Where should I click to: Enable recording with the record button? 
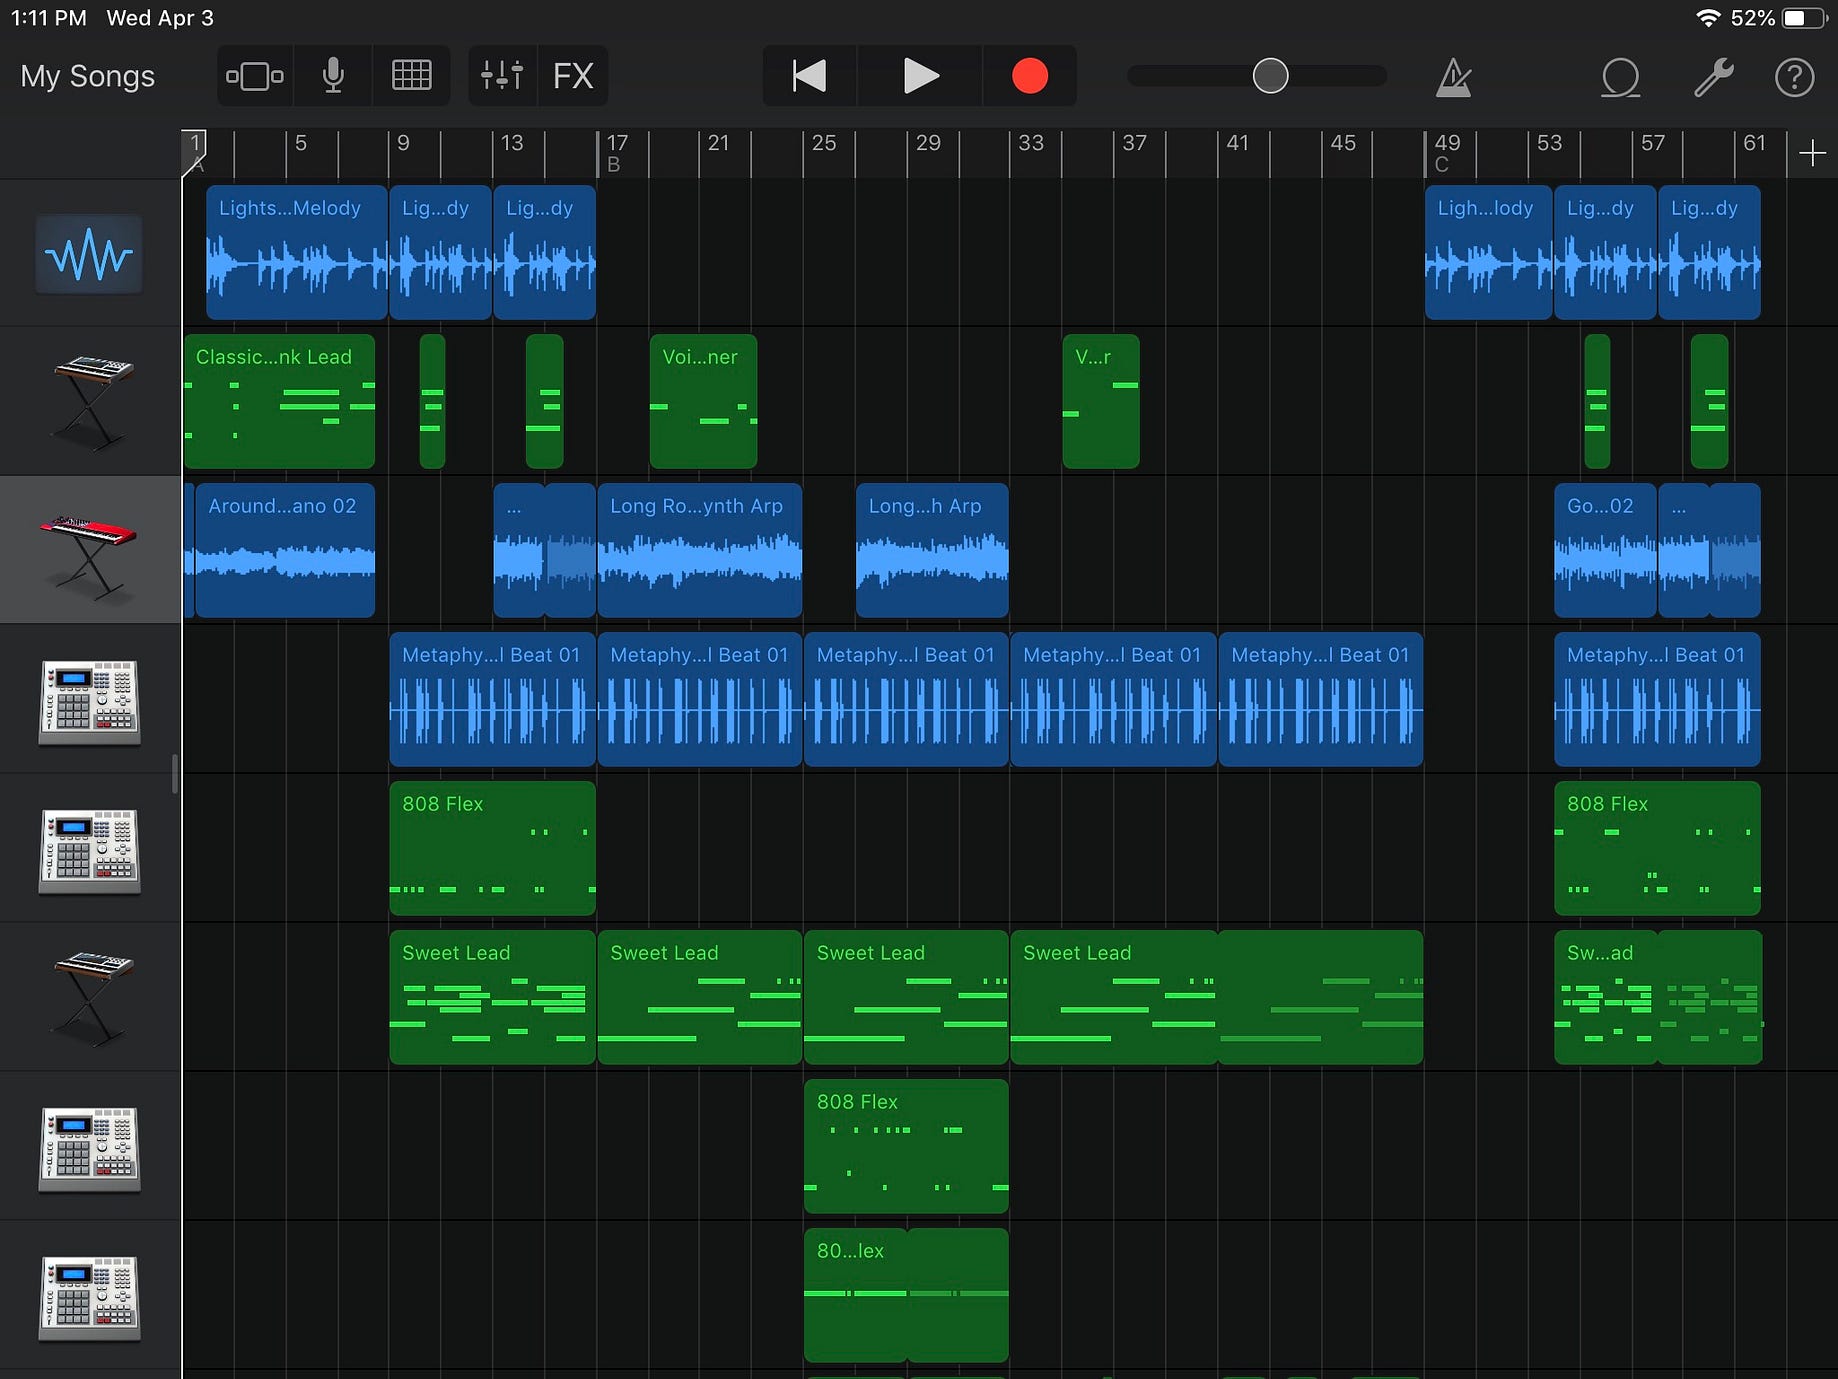1029,75
